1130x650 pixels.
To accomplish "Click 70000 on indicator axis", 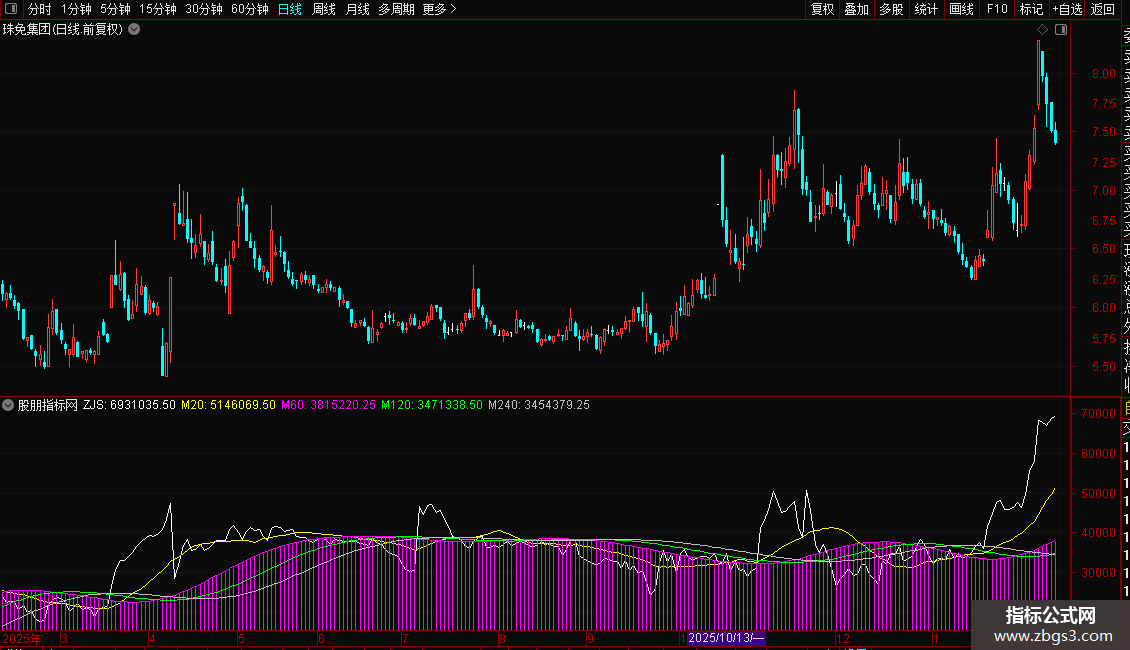I will tap(1098, 414).
